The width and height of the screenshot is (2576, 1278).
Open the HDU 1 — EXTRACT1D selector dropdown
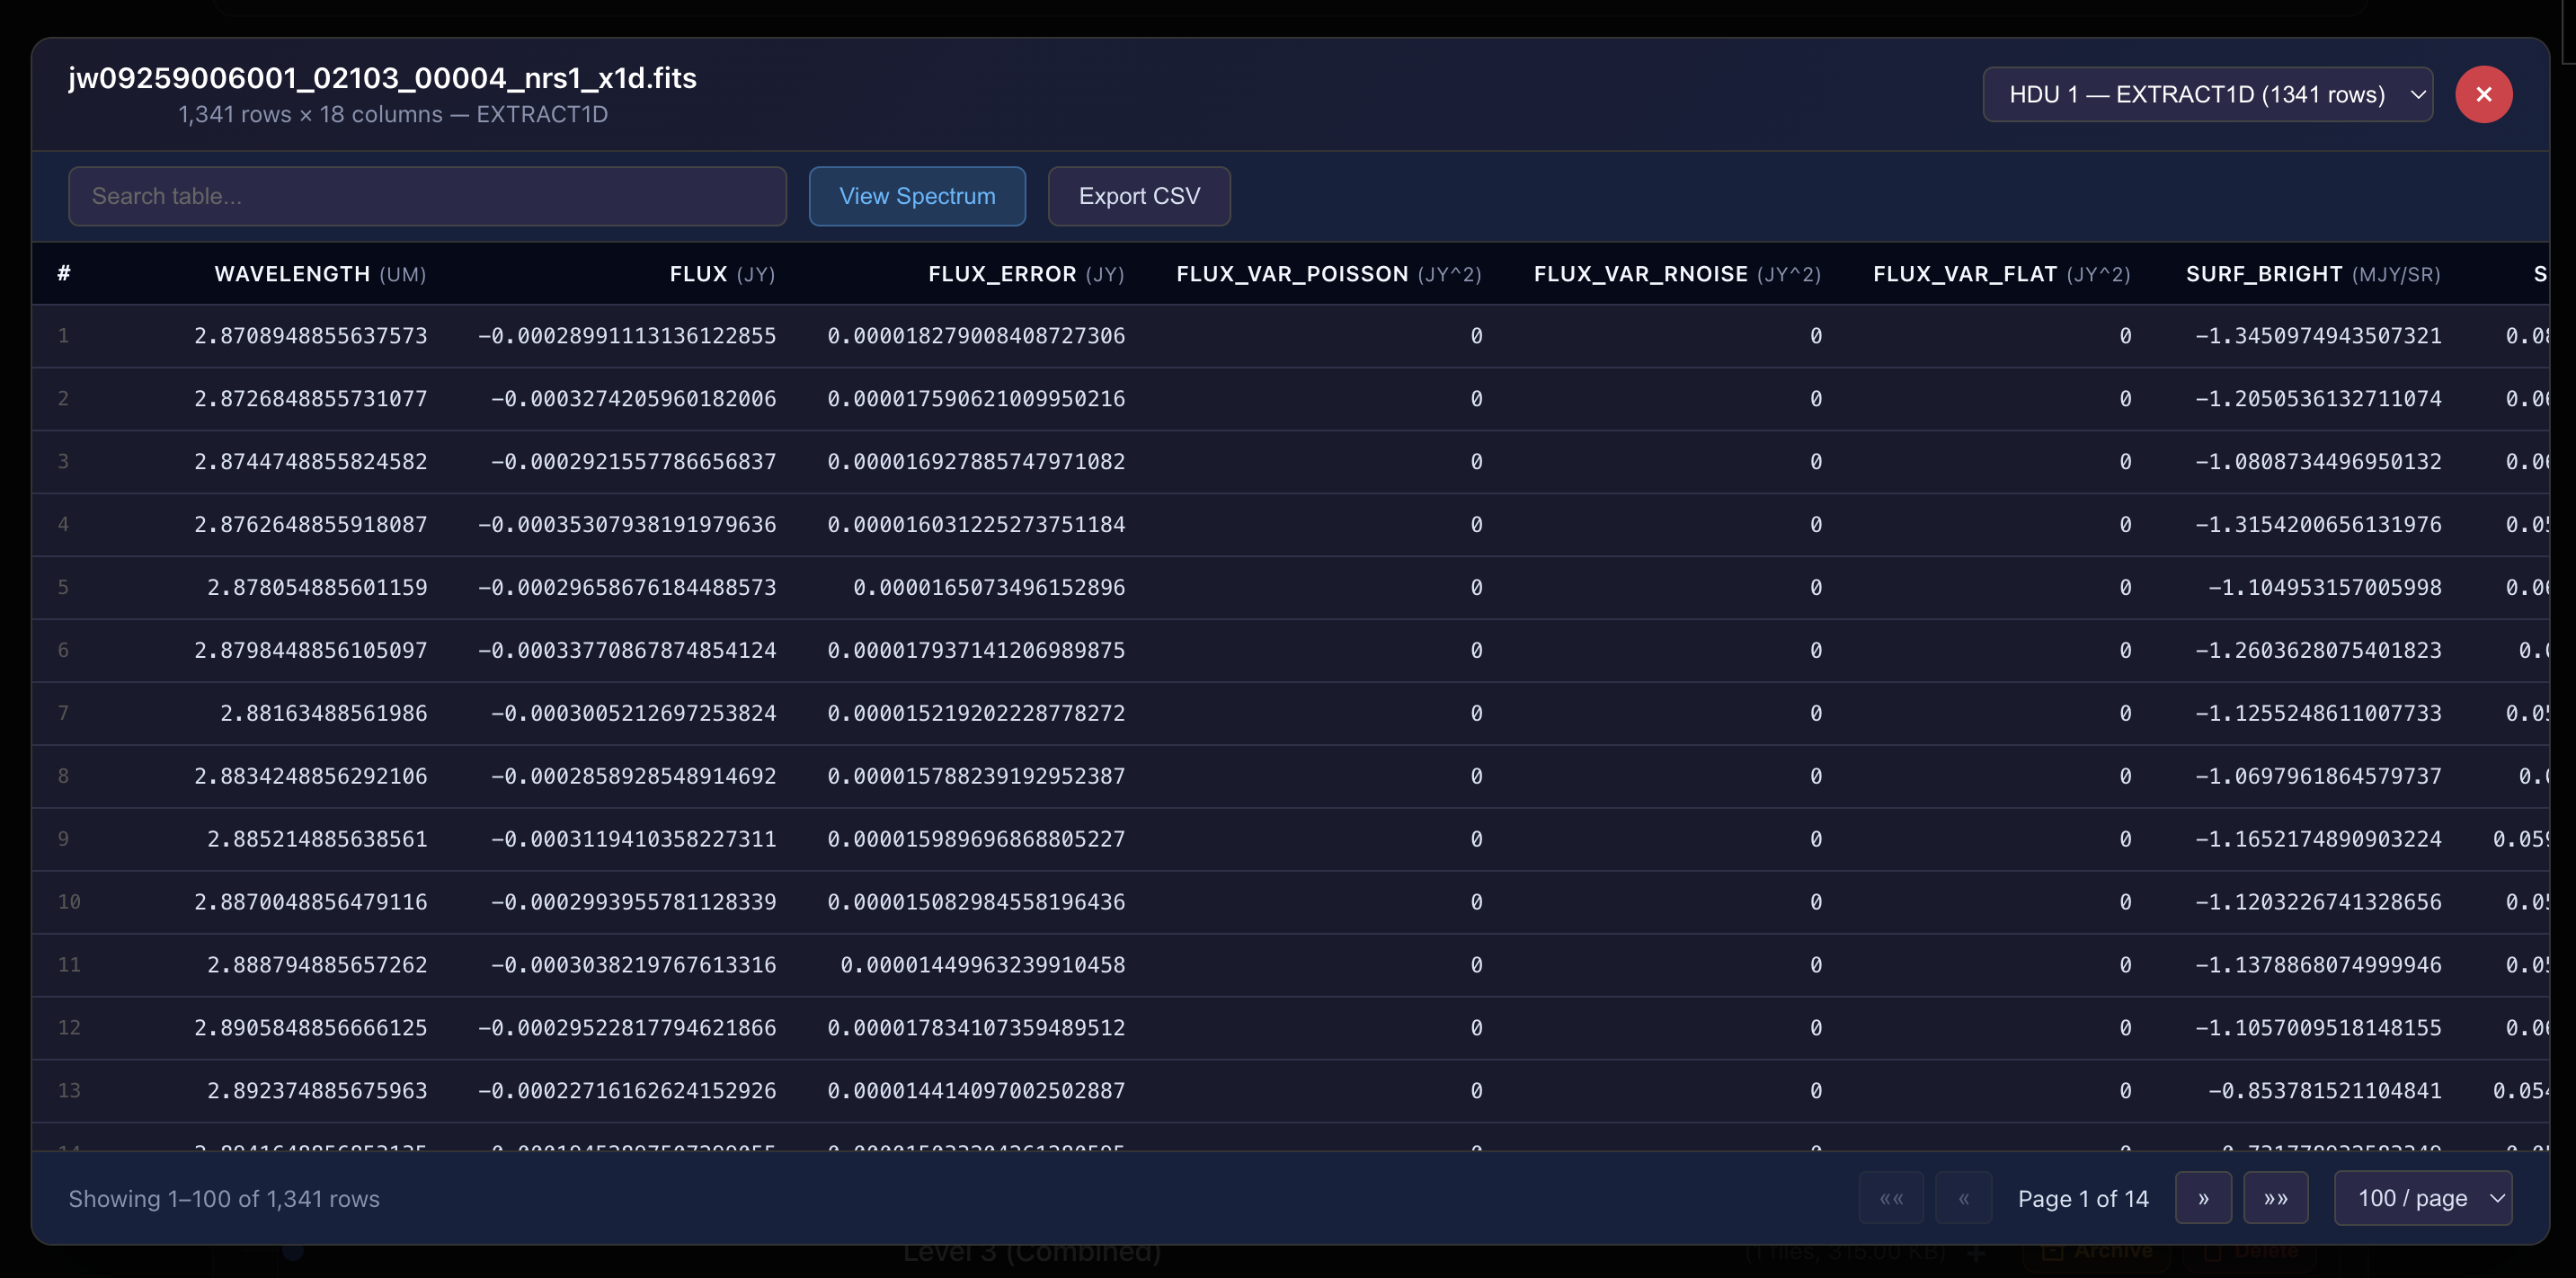(x=2207, y=94)
